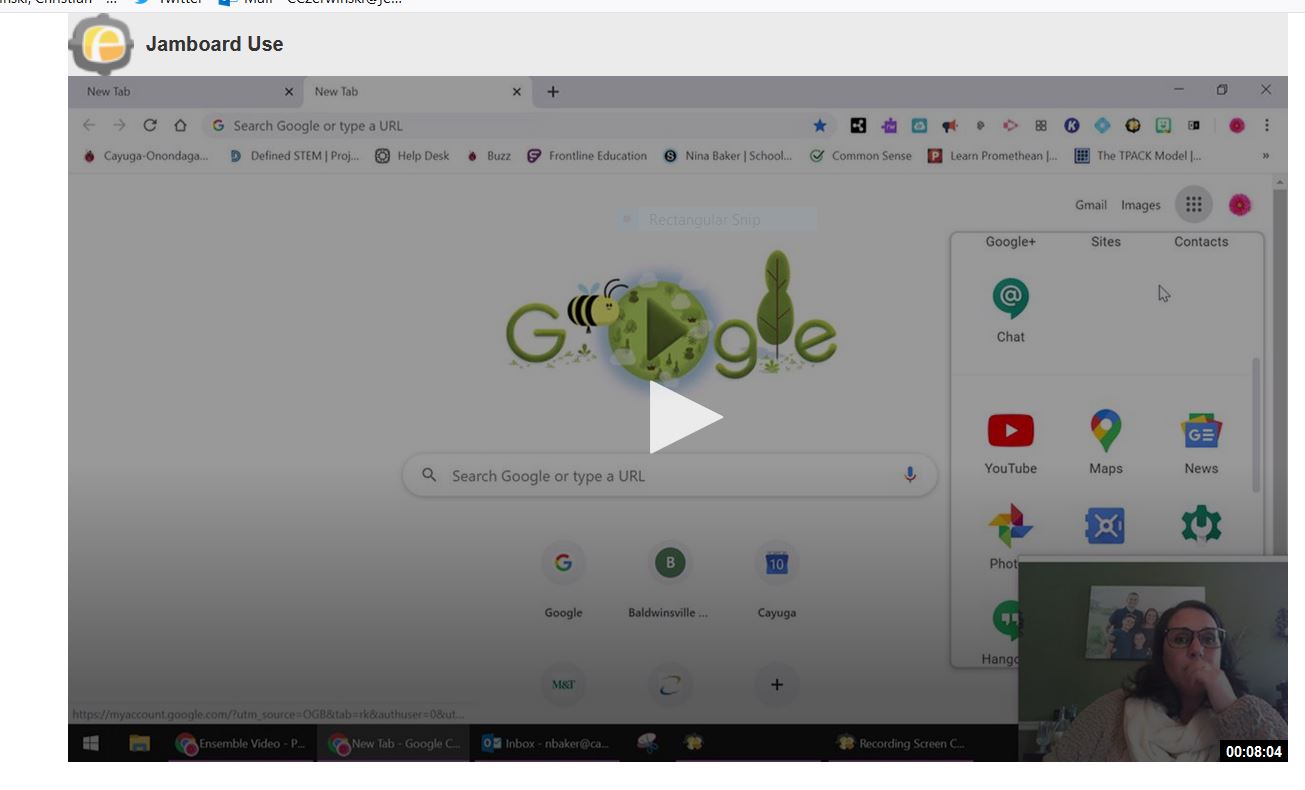Screen dimensions: 1305x790
Task: Show hidden bookmarks with the double chevron
Action: (1266, 156)
